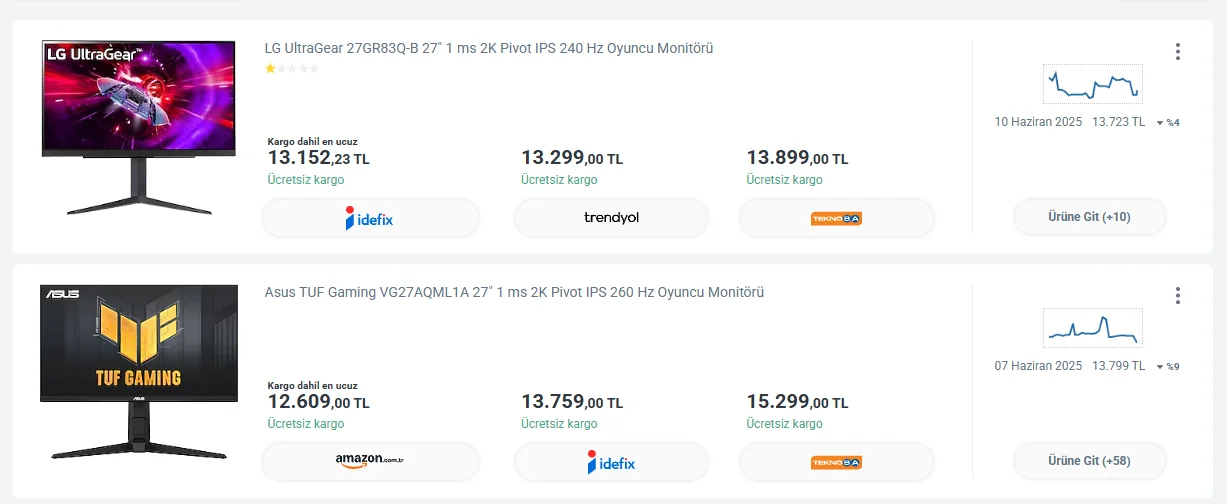Open the three-dot menu for Asus TUF Gaming
Screen dimensions: 1227x504
click(x=1178, y=295)
